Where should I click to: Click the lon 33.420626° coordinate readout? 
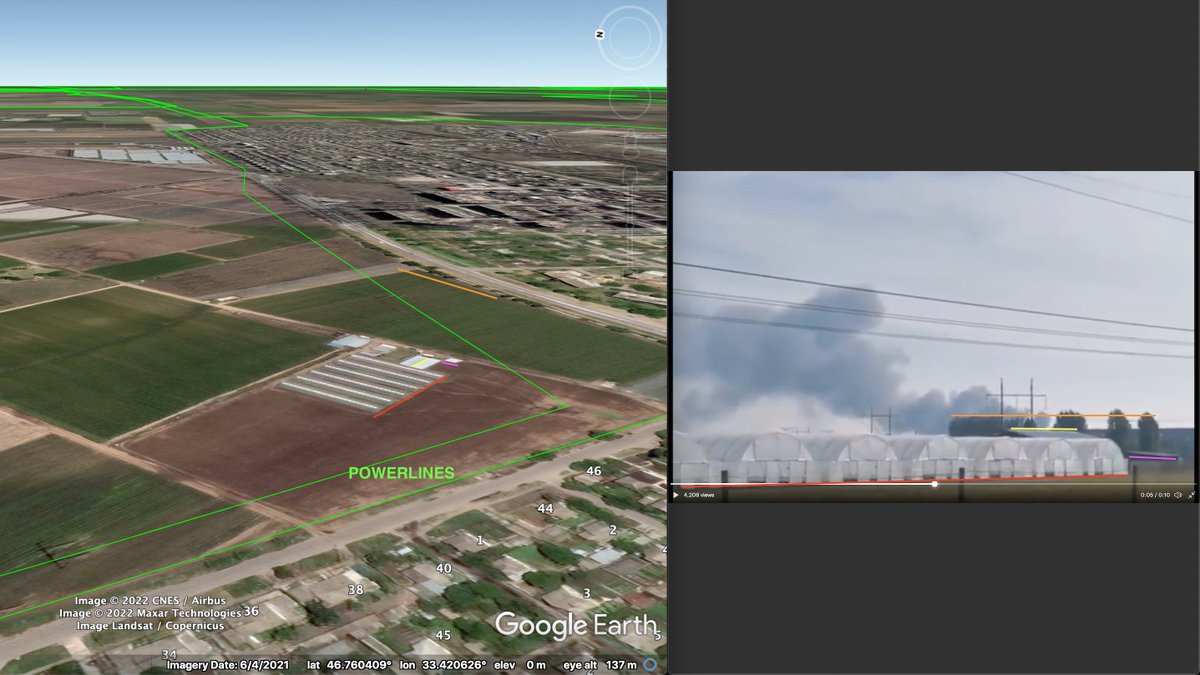(443, 665)
